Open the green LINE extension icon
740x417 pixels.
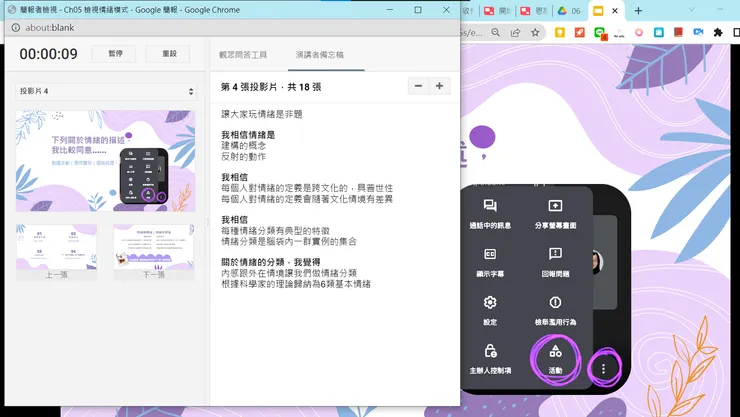600,33
